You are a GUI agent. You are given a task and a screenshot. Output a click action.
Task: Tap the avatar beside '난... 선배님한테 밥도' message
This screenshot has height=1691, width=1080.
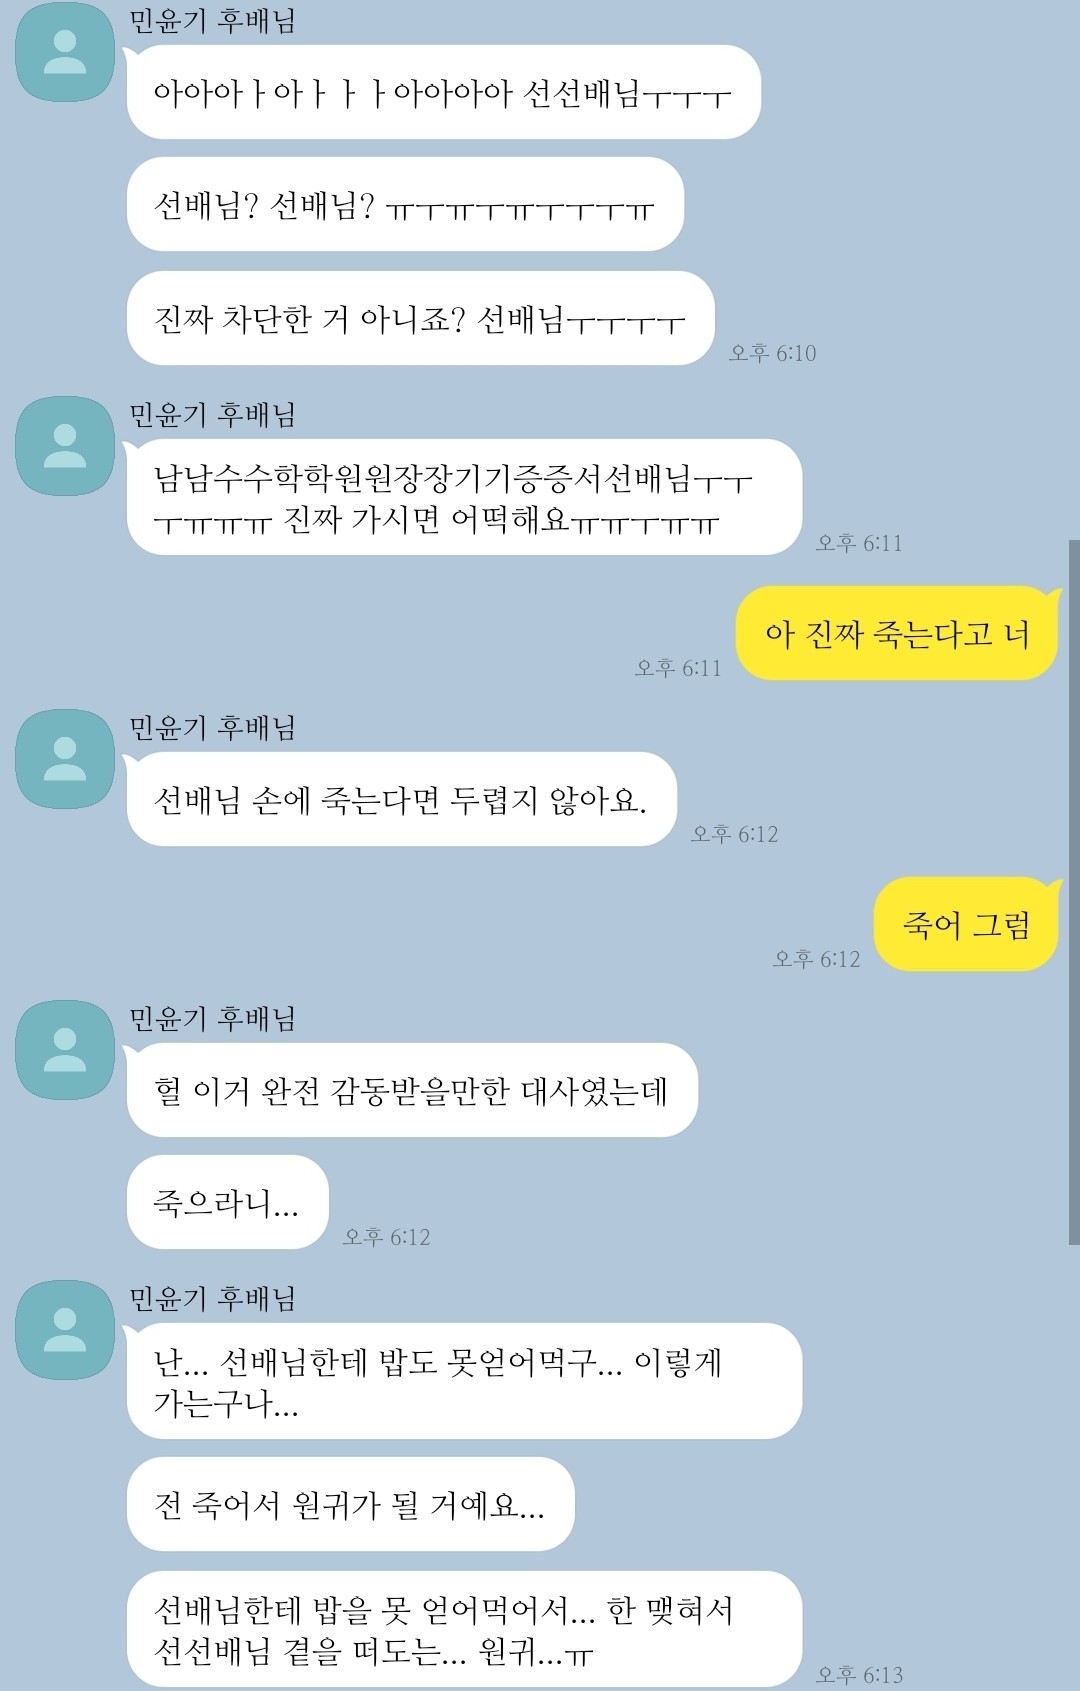click(65, 1330)
